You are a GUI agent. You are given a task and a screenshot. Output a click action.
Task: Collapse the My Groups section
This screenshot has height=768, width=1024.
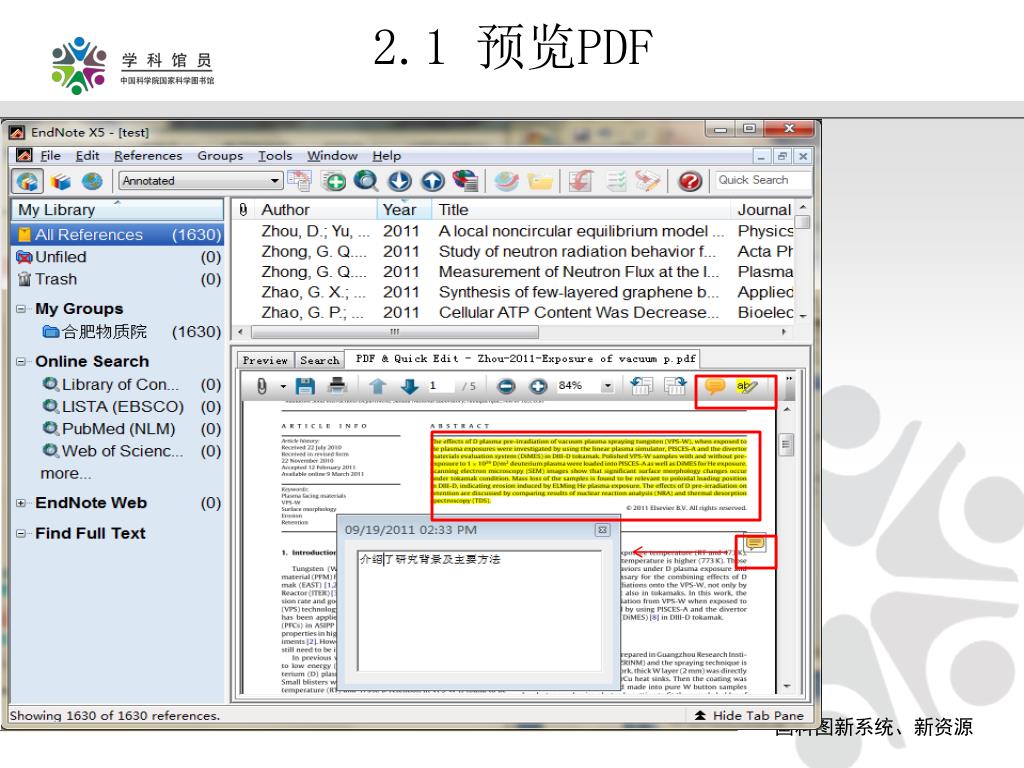(x=21, y=308)
